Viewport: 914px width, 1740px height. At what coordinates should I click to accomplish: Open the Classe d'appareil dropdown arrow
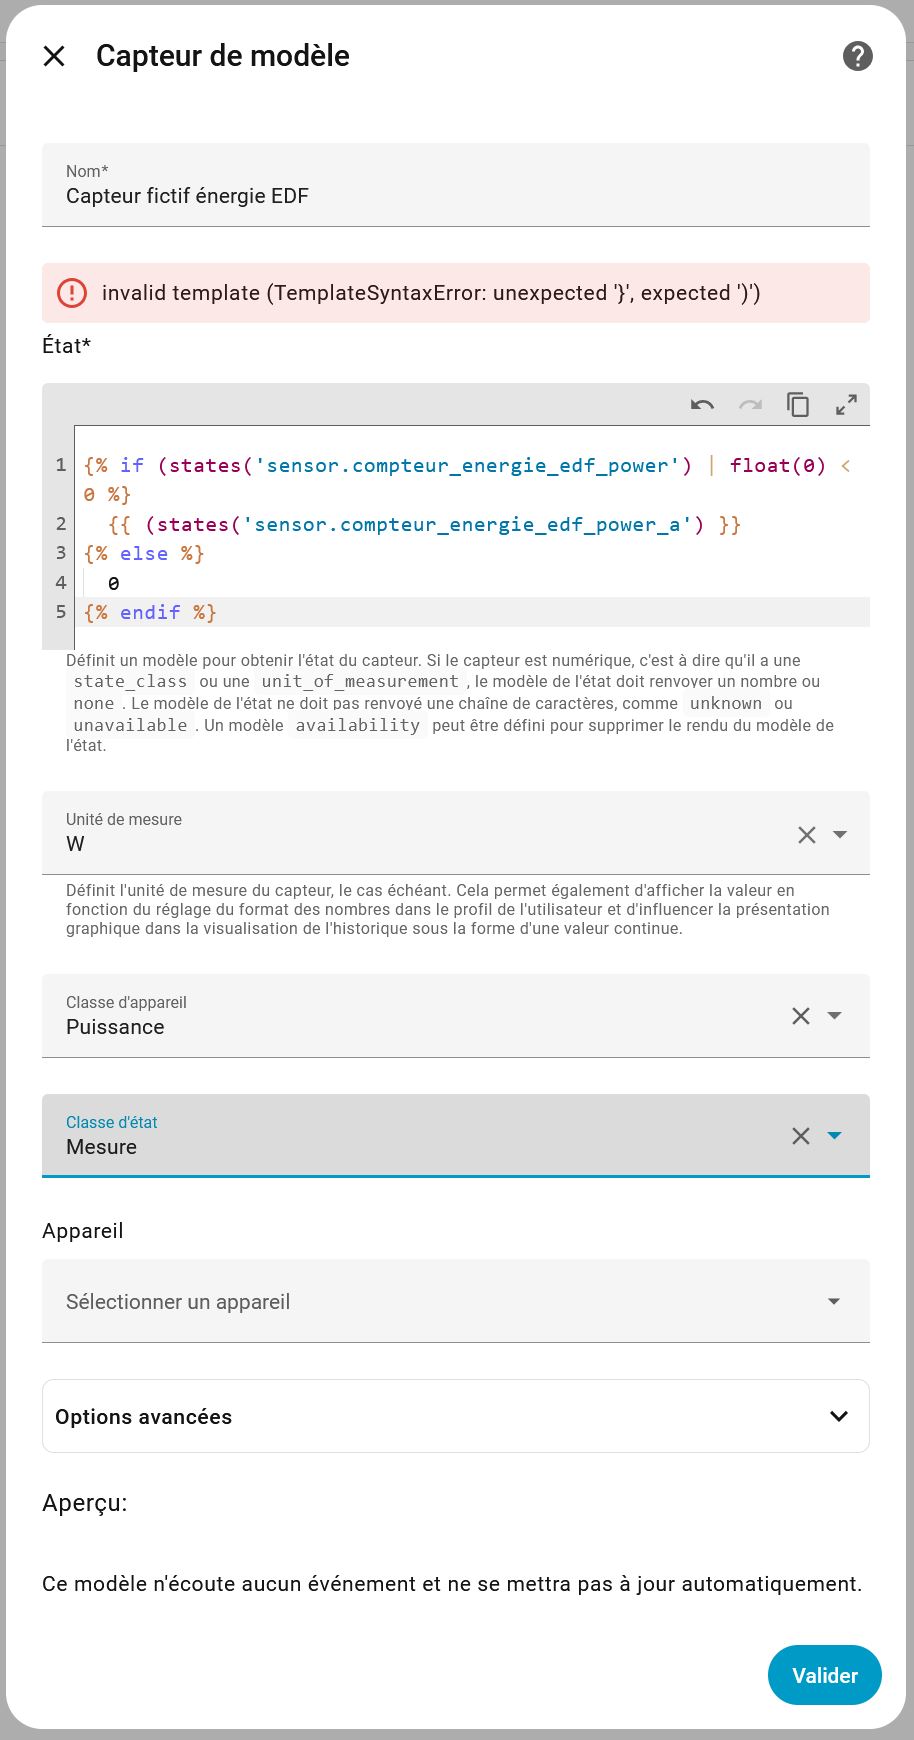click(x=834, y=1016)
